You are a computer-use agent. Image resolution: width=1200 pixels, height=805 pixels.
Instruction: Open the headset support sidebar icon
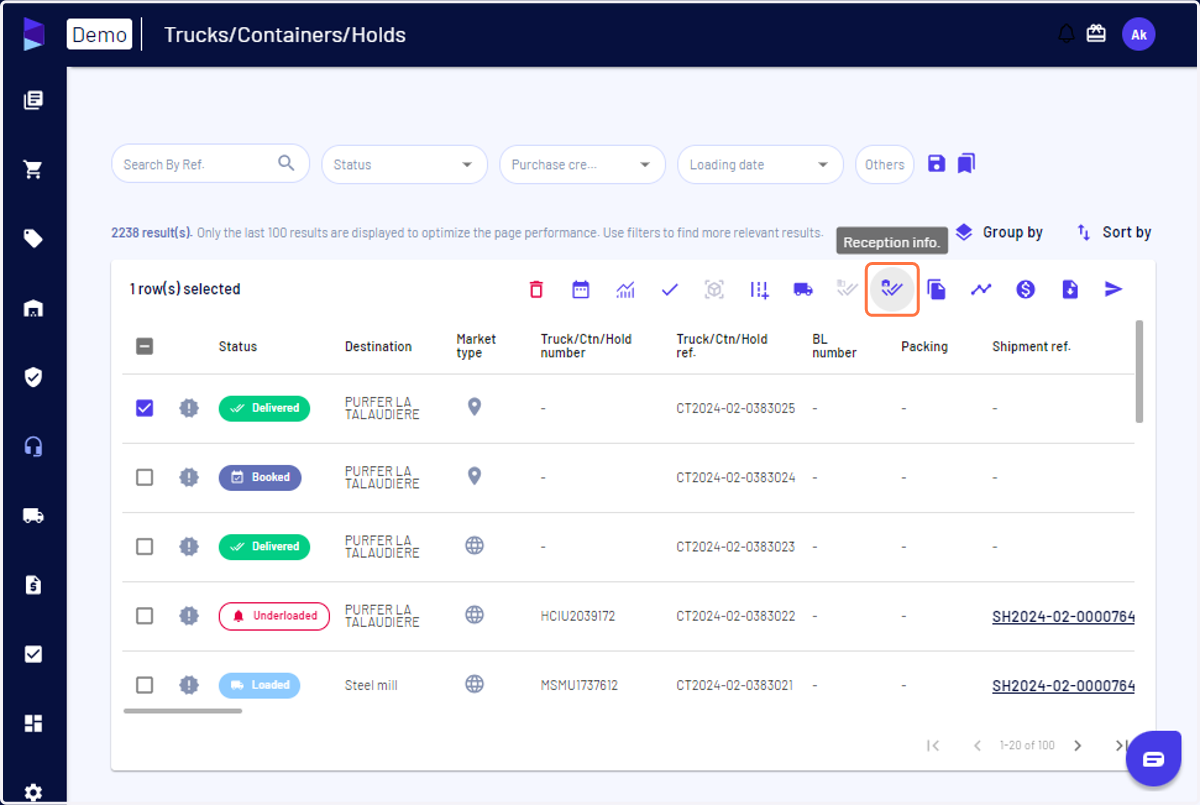33,446
